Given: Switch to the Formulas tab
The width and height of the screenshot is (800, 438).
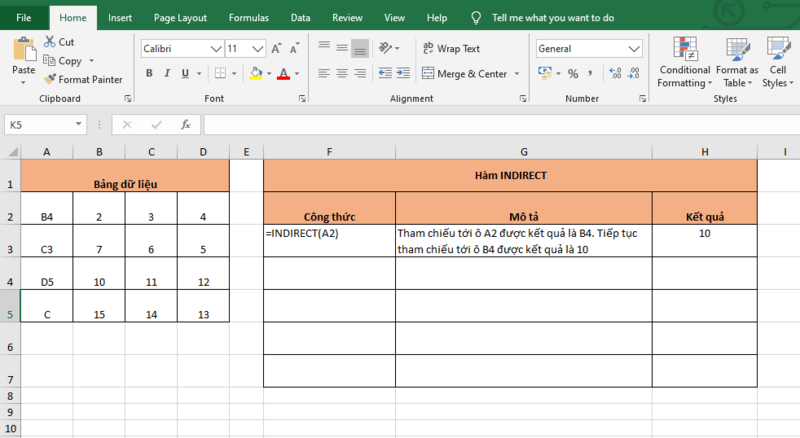Looking at the screenshot, I should point(248,18).
